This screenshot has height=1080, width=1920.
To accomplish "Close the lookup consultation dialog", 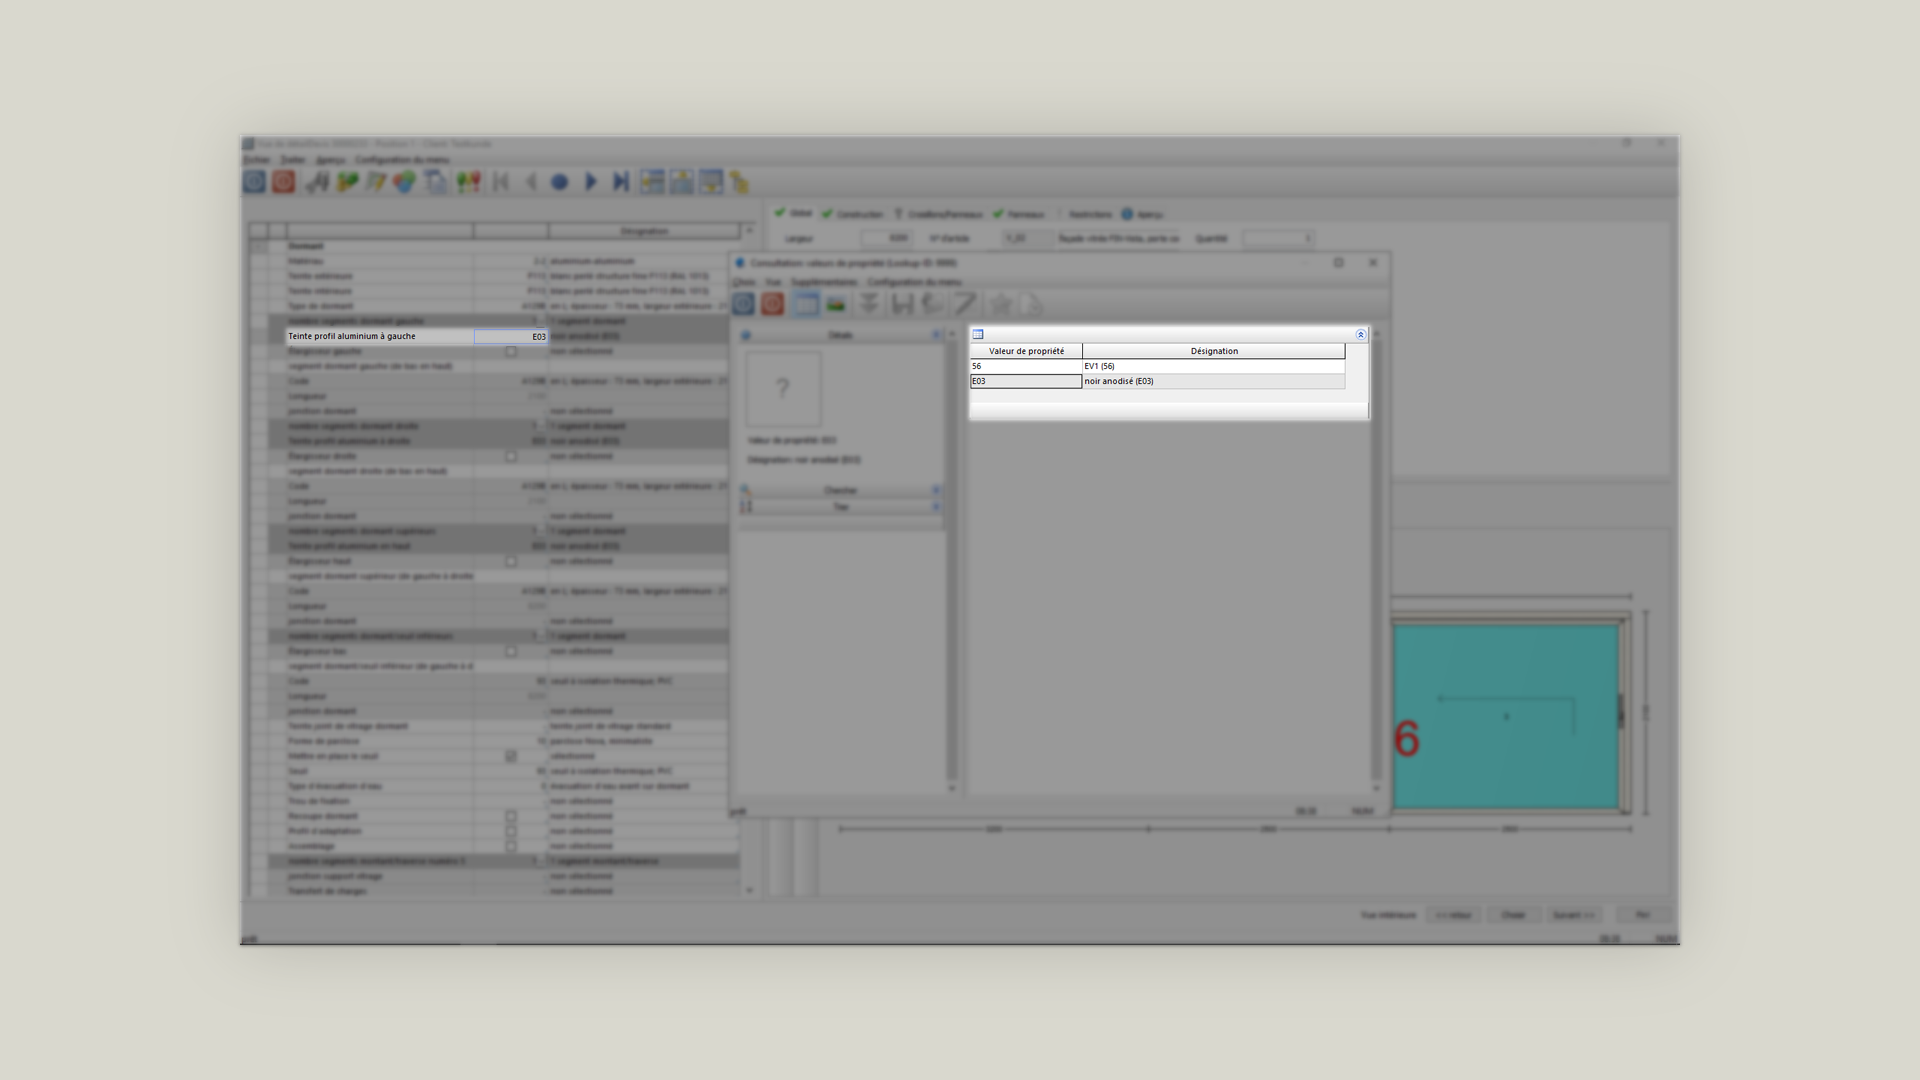I will click(1373, 263).
